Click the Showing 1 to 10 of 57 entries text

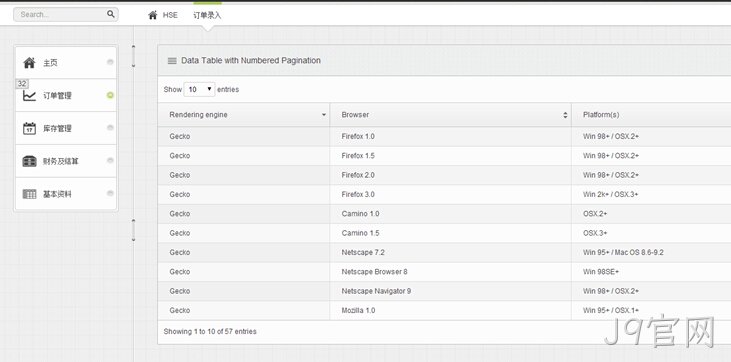tap(210, 332)
